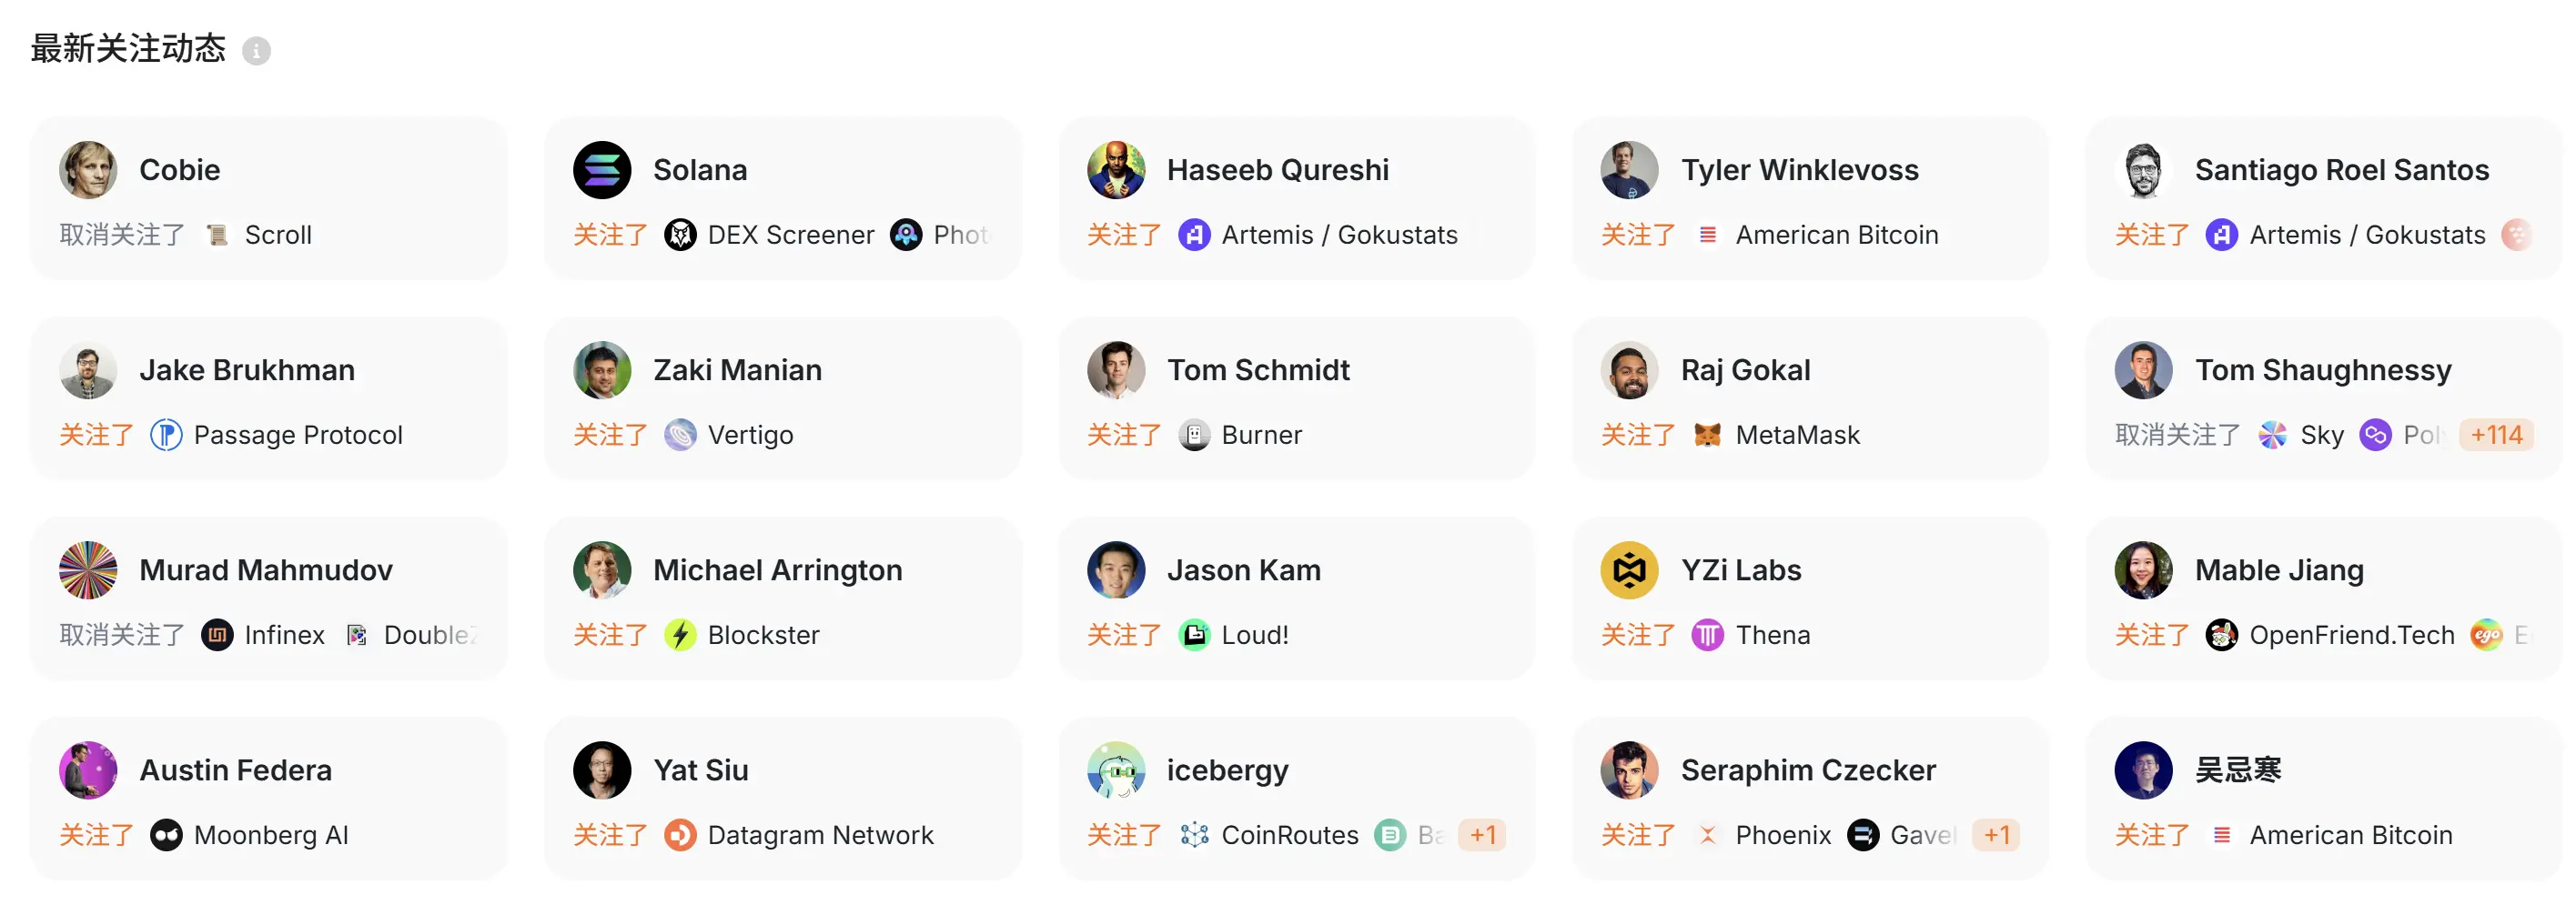Open Cobie's profile name link

(x=180, y=170)
